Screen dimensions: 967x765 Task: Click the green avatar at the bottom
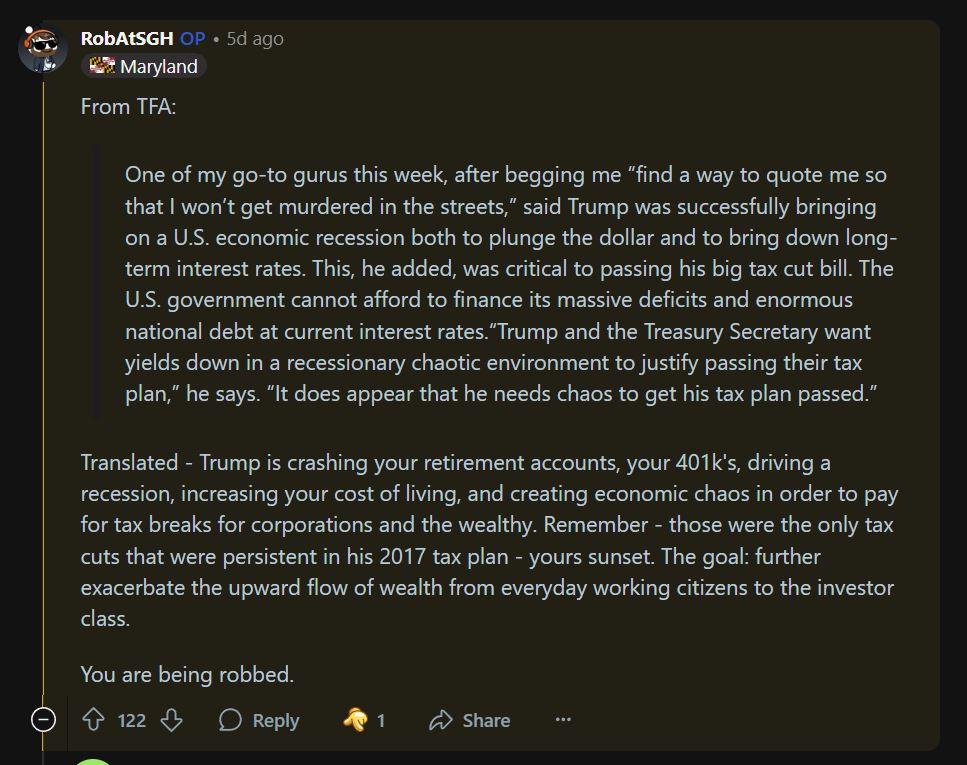point(94,761)
